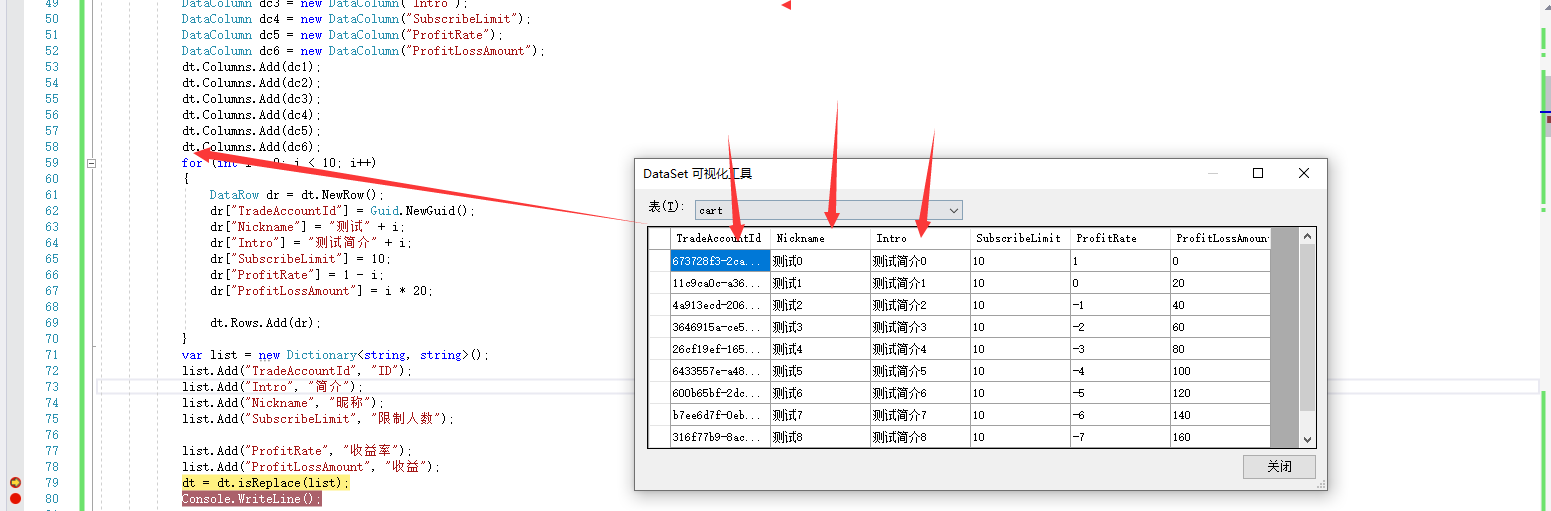Select the cell 6433557e-a48...
The image size is (1551, 511).
pyautogui.click(x=720, y=371)
